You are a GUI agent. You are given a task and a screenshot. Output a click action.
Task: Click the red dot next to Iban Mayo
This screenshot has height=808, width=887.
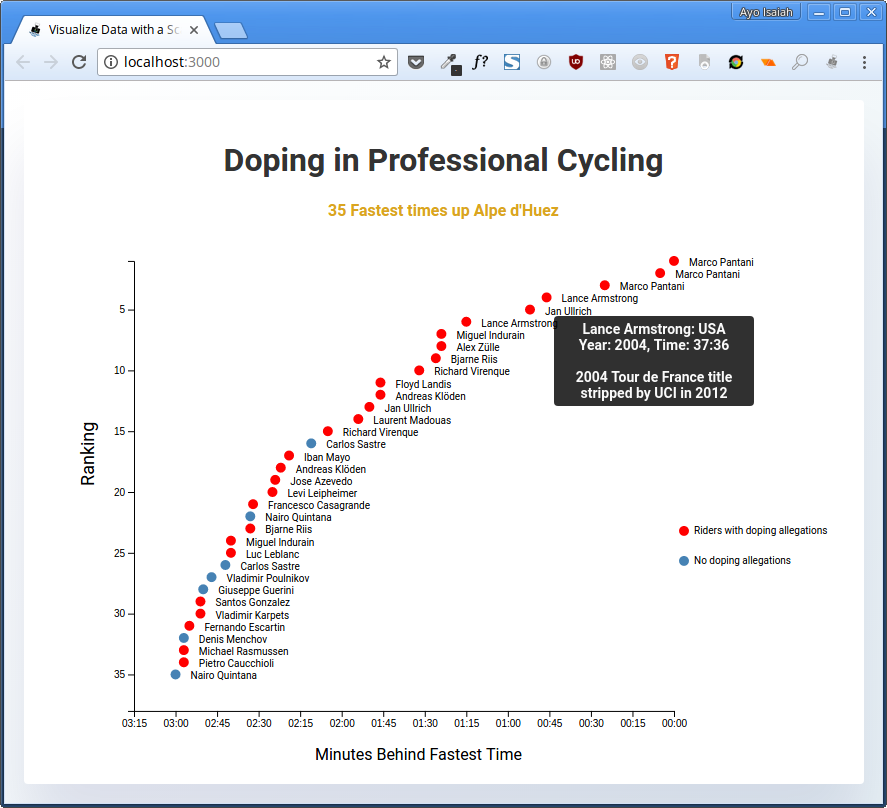point(289,455)
